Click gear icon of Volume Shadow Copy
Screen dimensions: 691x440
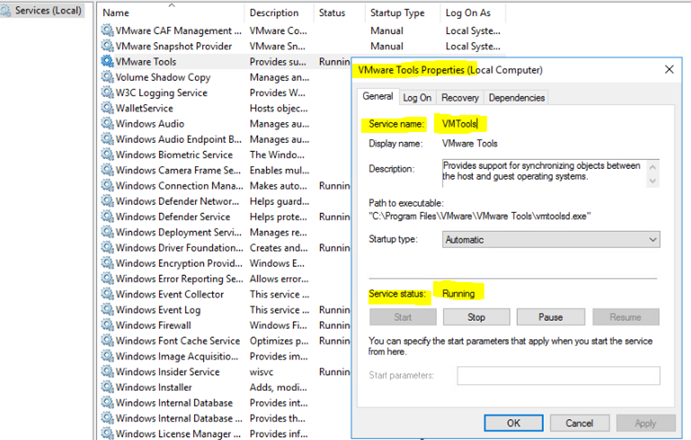[107, 76]
